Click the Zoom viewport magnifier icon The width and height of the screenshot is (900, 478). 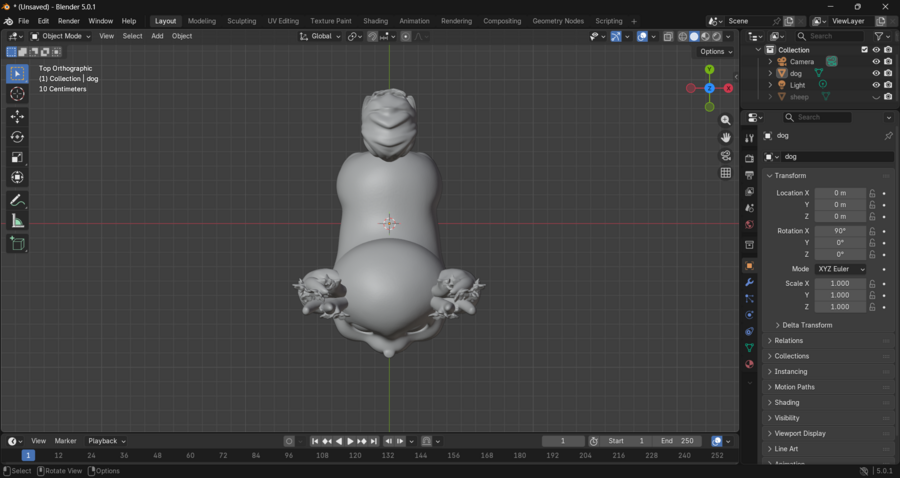tap(726, 120)
